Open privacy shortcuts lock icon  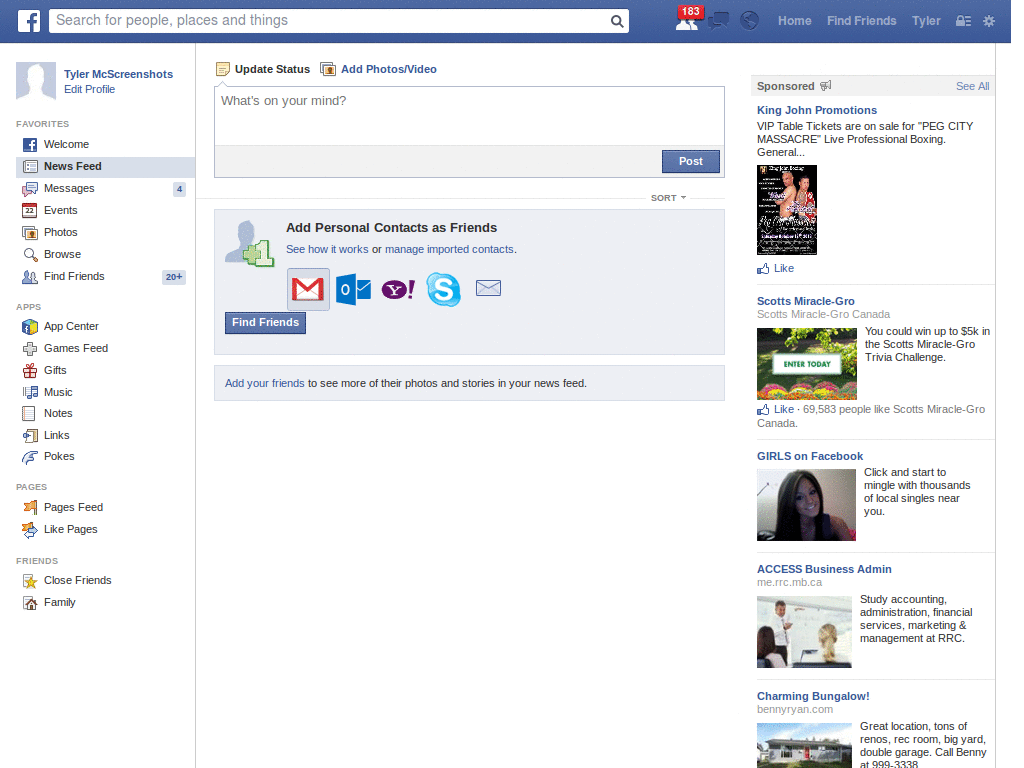click(963, 21)
